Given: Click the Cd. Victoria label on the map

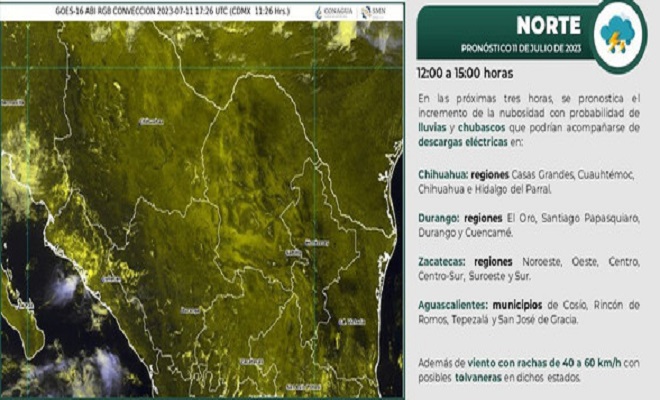Looking at the screenshot, I should pos(352,321).
